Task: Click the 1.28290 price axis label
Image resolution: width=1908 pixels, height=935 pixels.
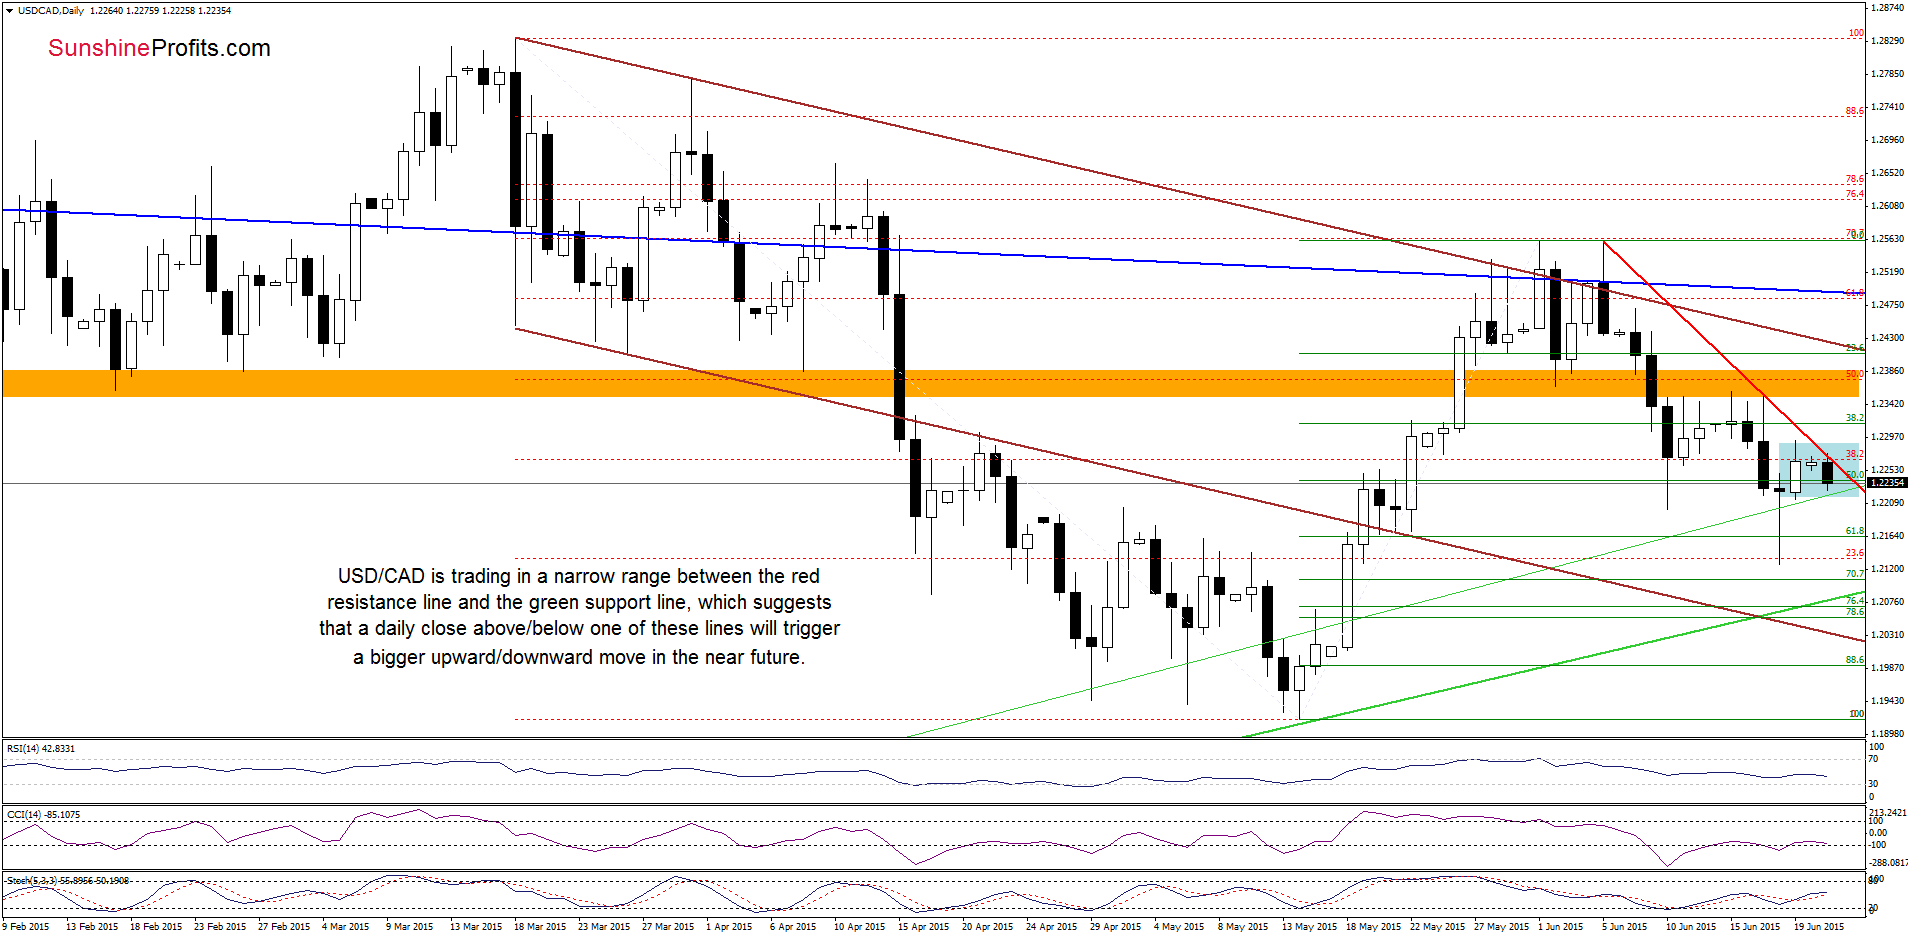Action: [x=1887, y=40]
